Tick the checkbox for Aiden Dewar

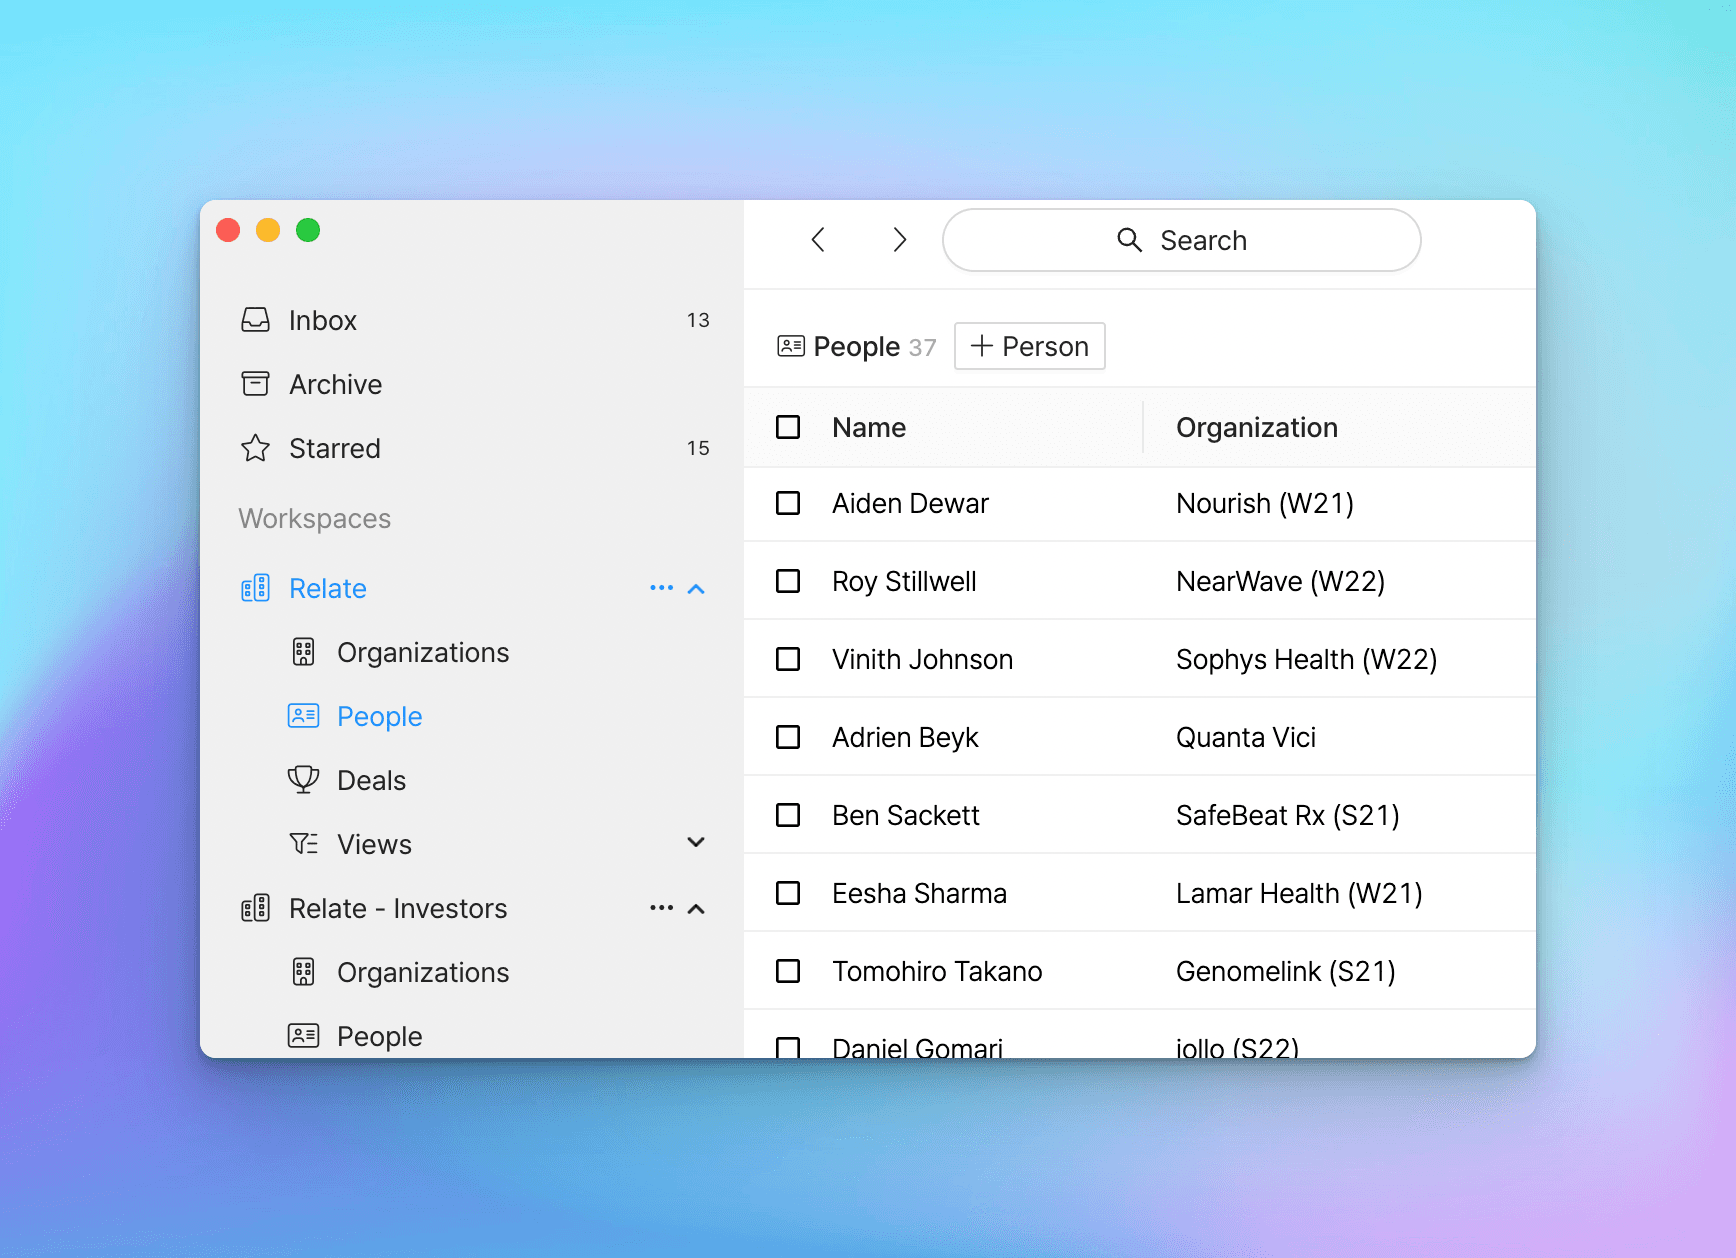tap(788, 503)
